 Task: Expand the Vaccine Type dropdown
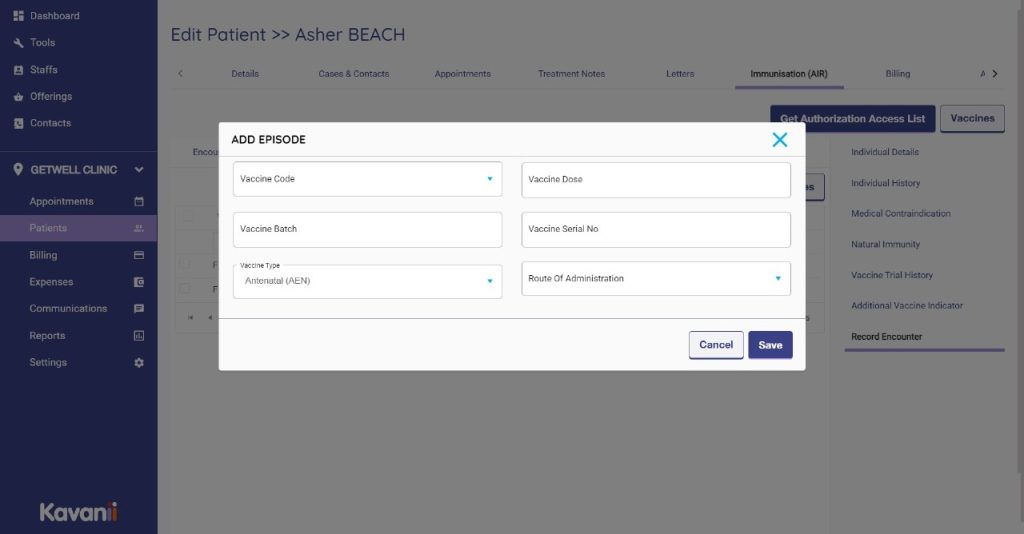coord(489,281)
